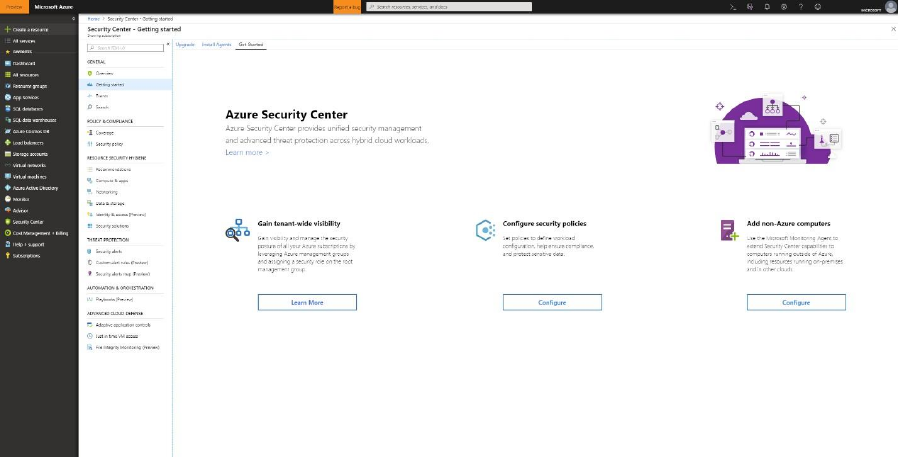Close the Security Center blade
The height and width of the screenshot is (457, 898).
(893, 29)
